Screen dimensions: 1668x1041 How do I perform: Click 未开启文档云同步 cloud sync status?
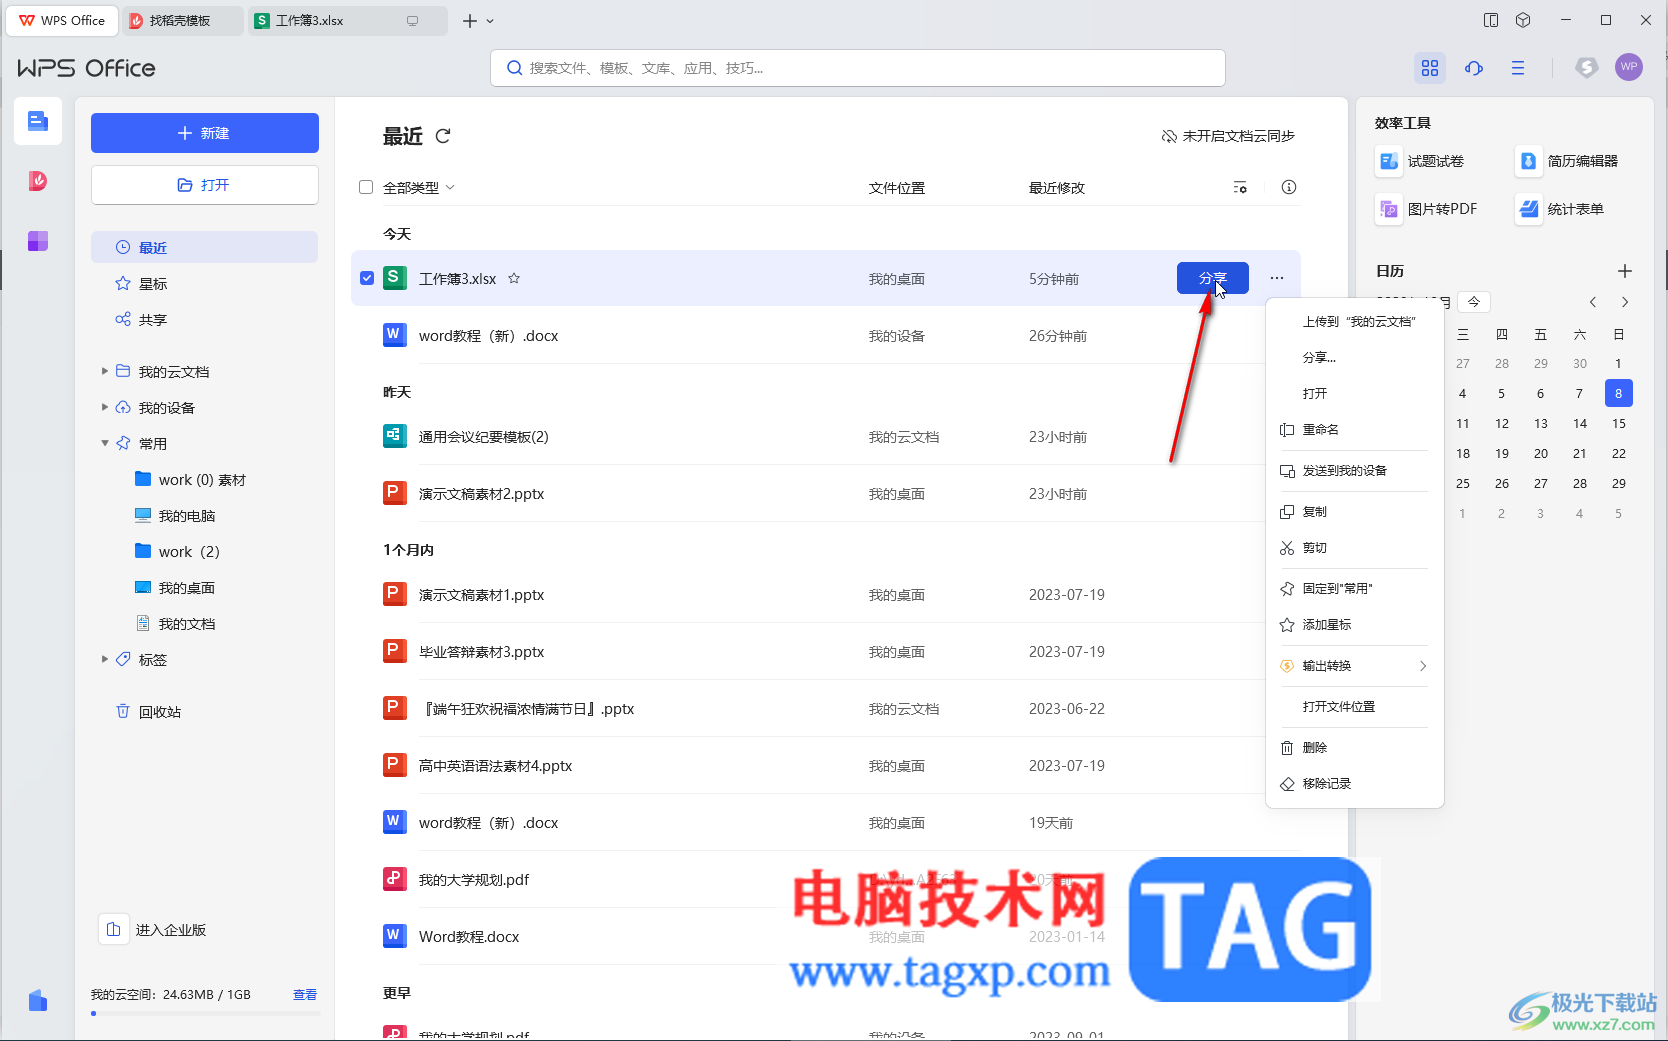(1228, 136)
